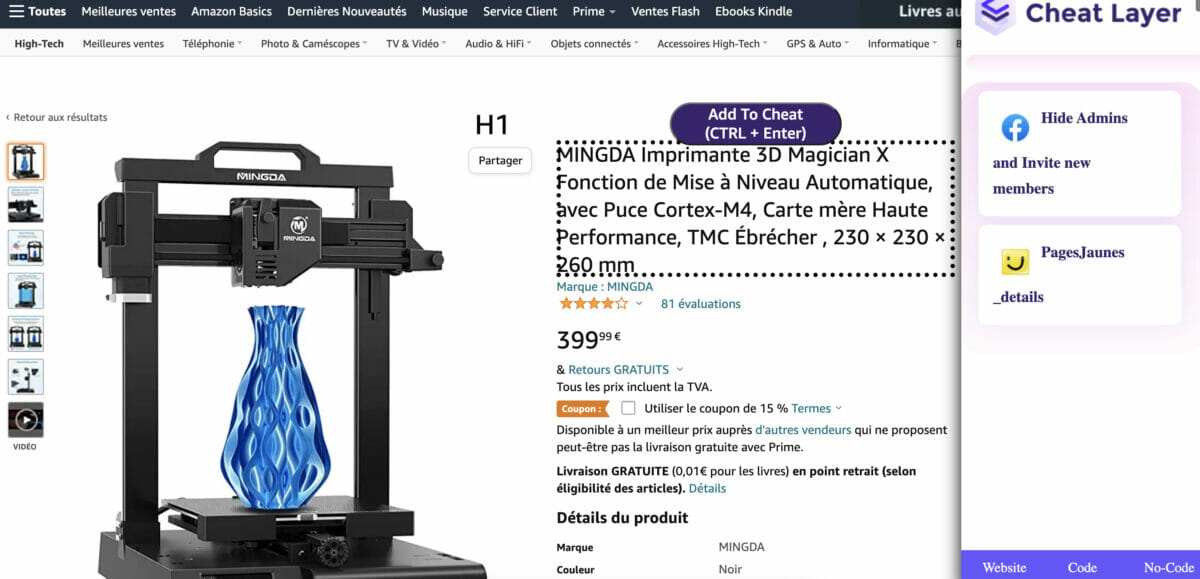The height and width of the screenshot is (579, 1200).
Task: Switch to the Code tab
Action: [x=1082, y=567]
